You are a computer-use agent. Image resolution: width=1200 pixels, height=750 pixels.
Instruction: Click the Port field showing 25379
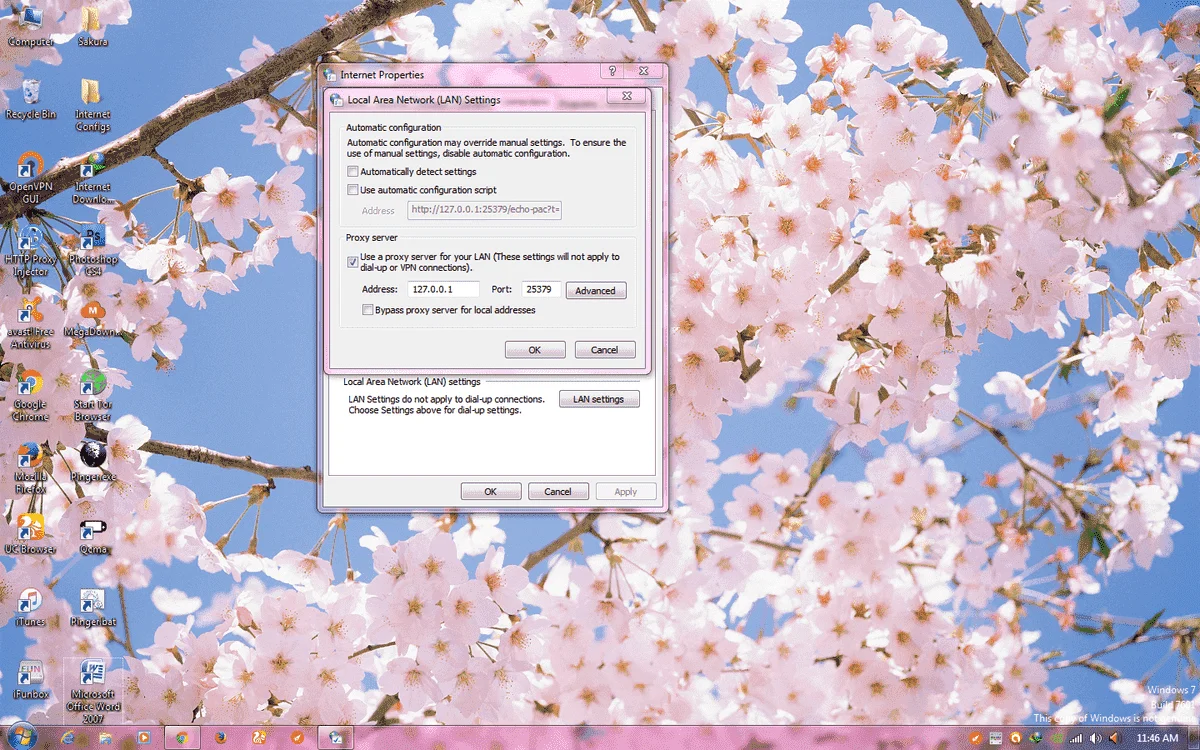[541, 289]
